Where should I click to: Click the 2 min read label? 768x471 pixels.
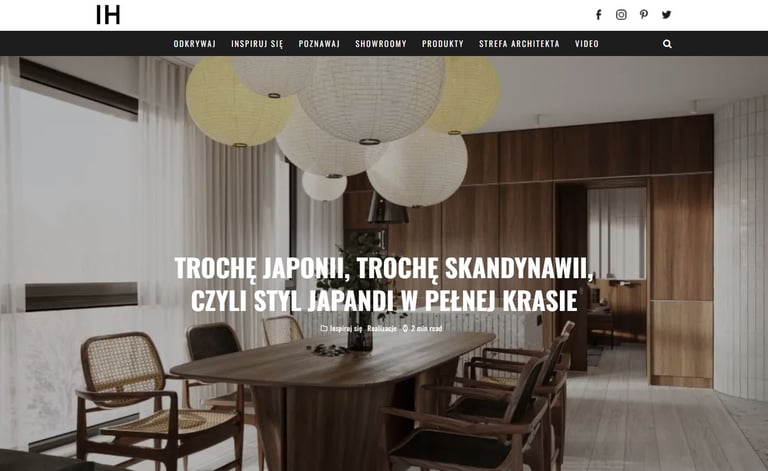tap(426, 329)
